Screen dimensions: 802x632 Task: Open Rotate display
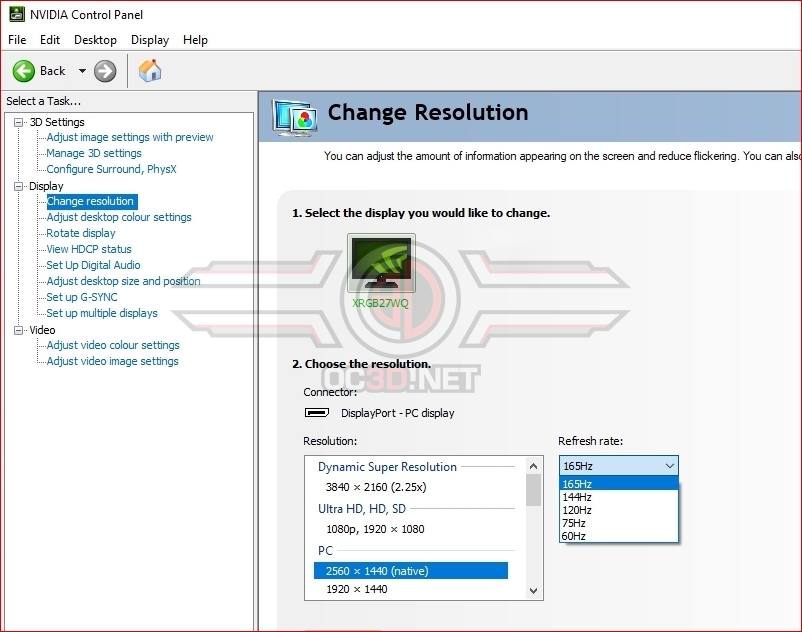(81, 233)
